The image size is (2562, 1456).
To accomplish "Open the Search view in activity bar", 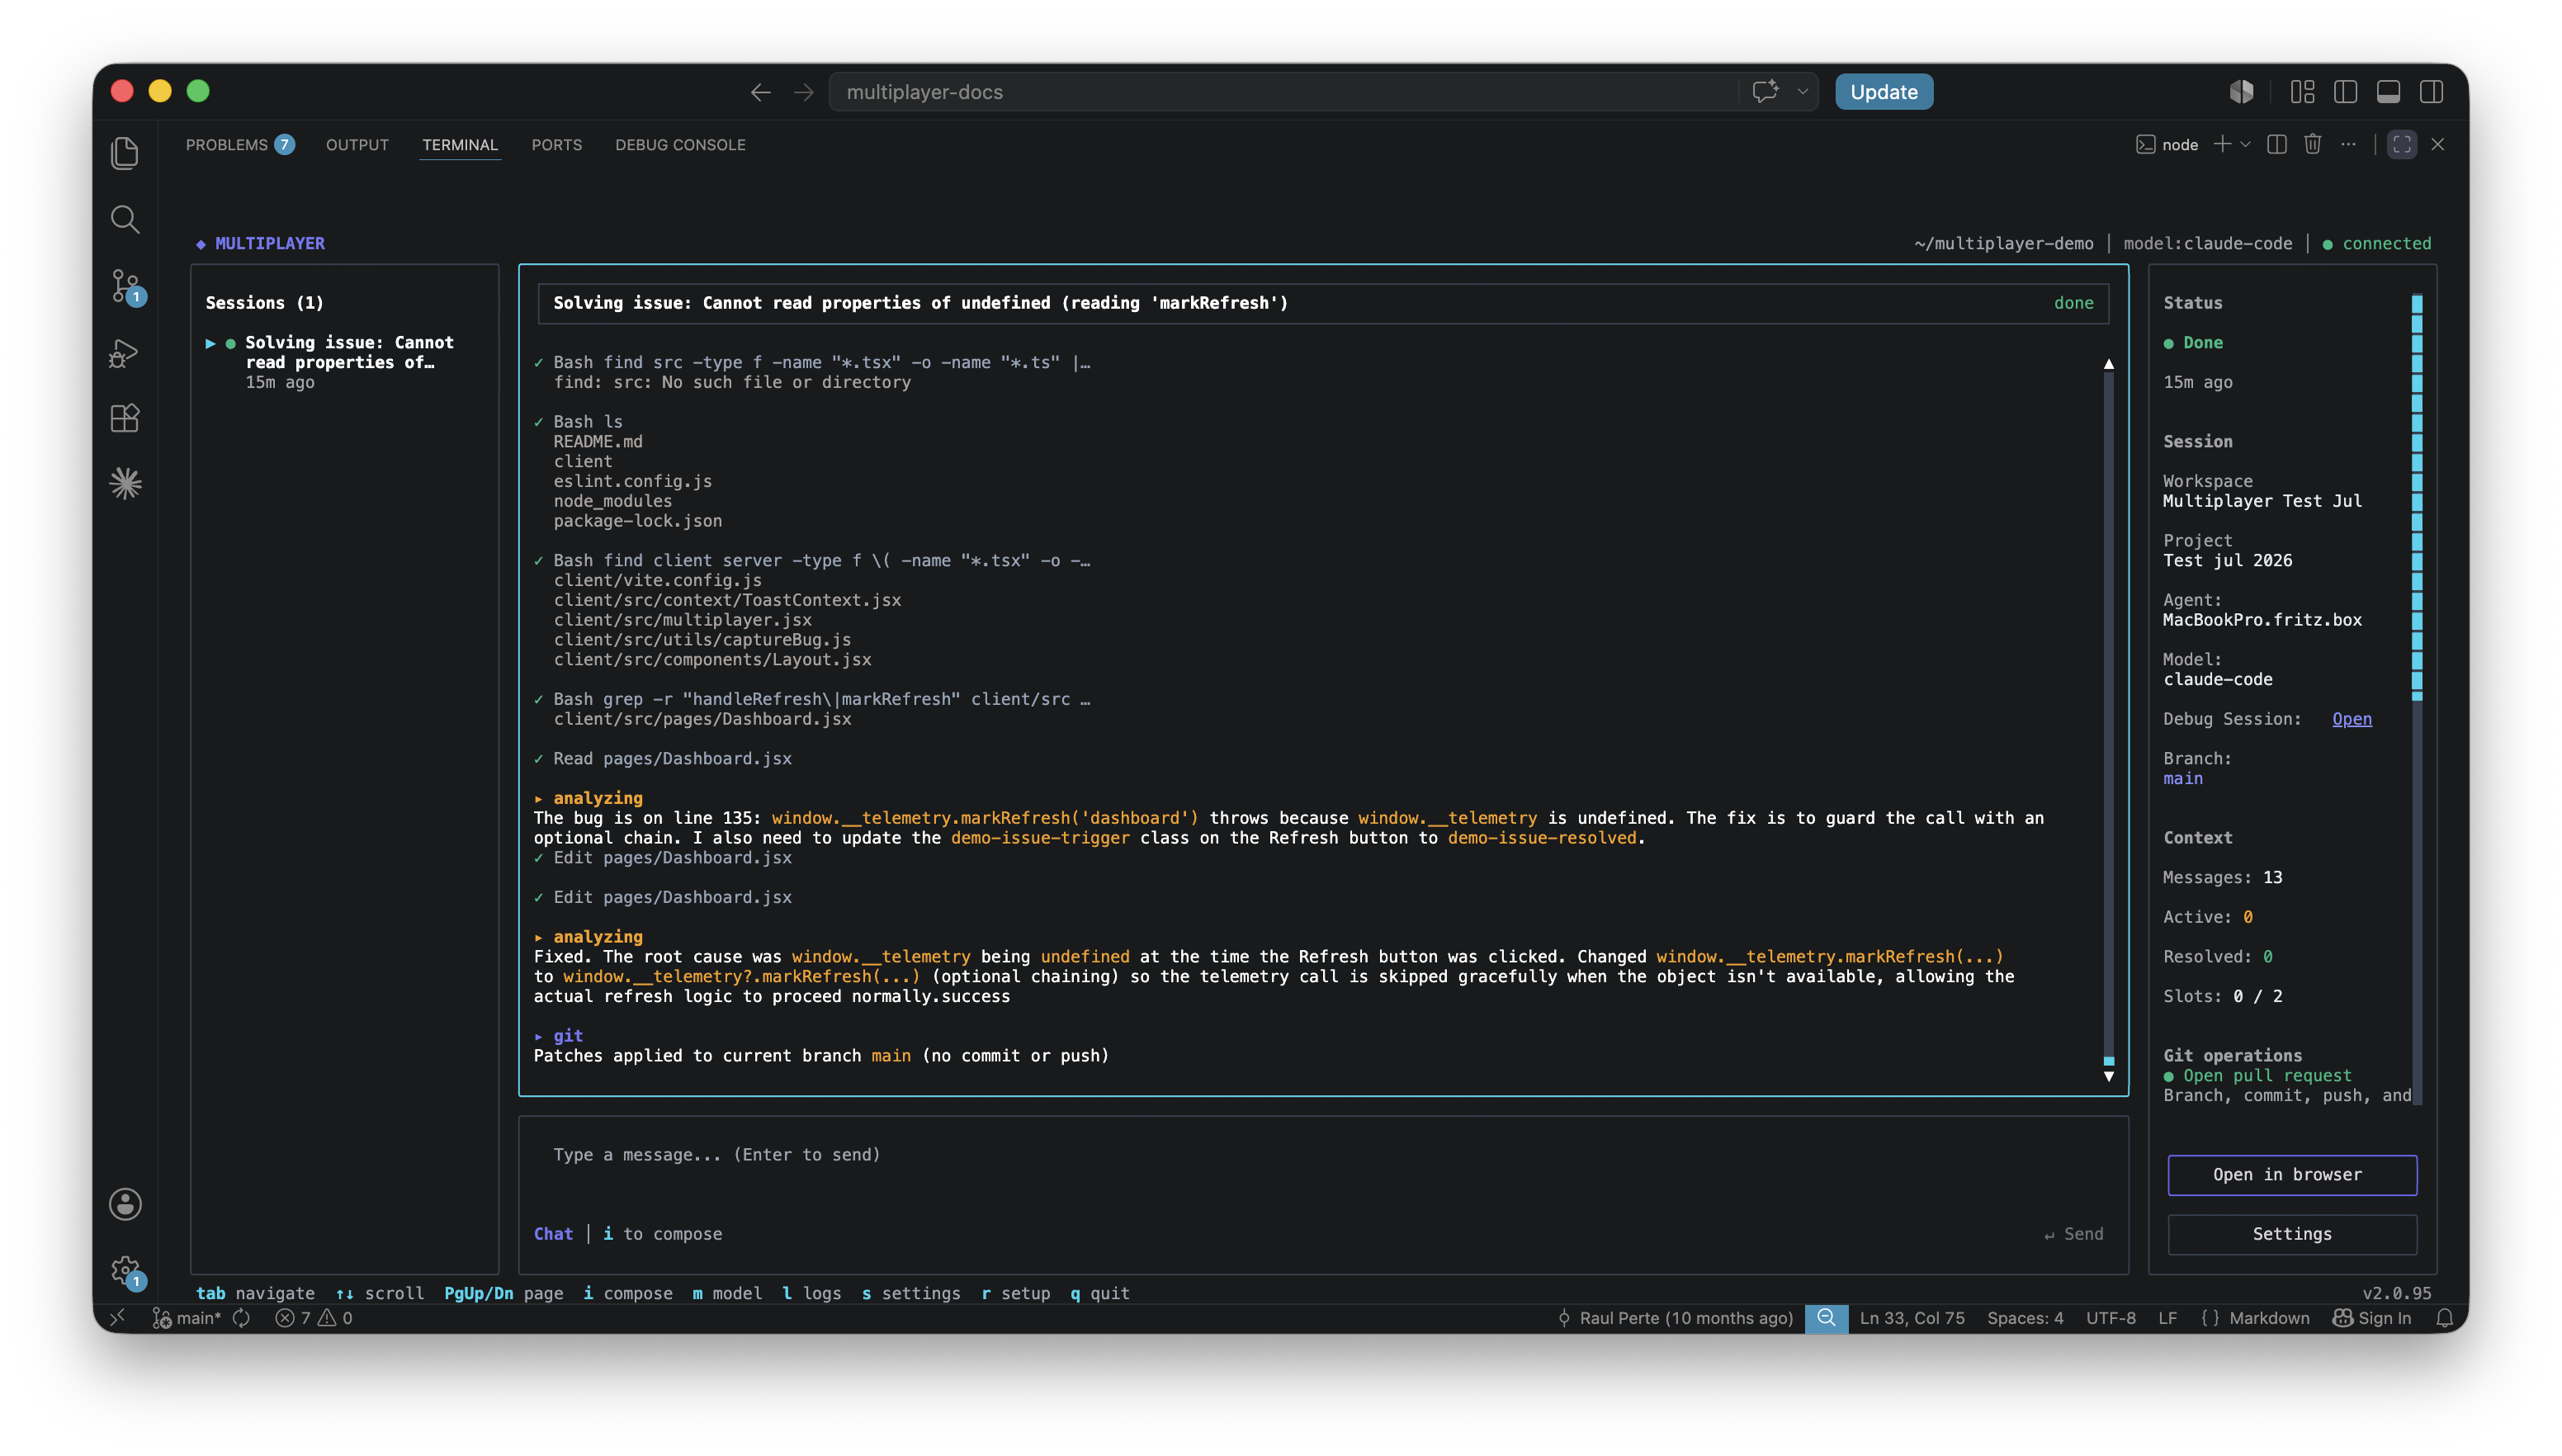I will [x=125, y=219].
